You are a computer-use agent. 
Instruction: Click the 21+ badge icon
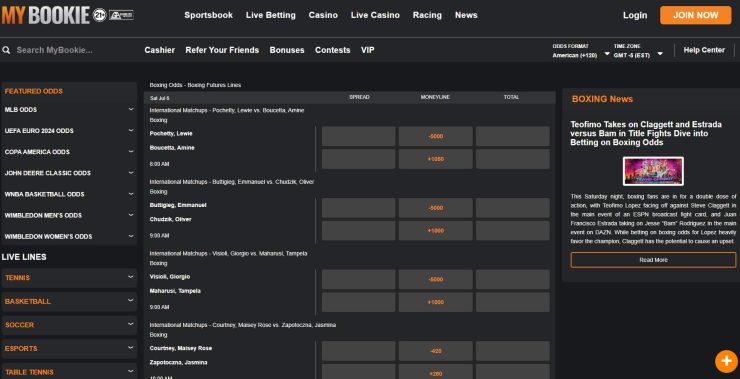tap(99, 15)
